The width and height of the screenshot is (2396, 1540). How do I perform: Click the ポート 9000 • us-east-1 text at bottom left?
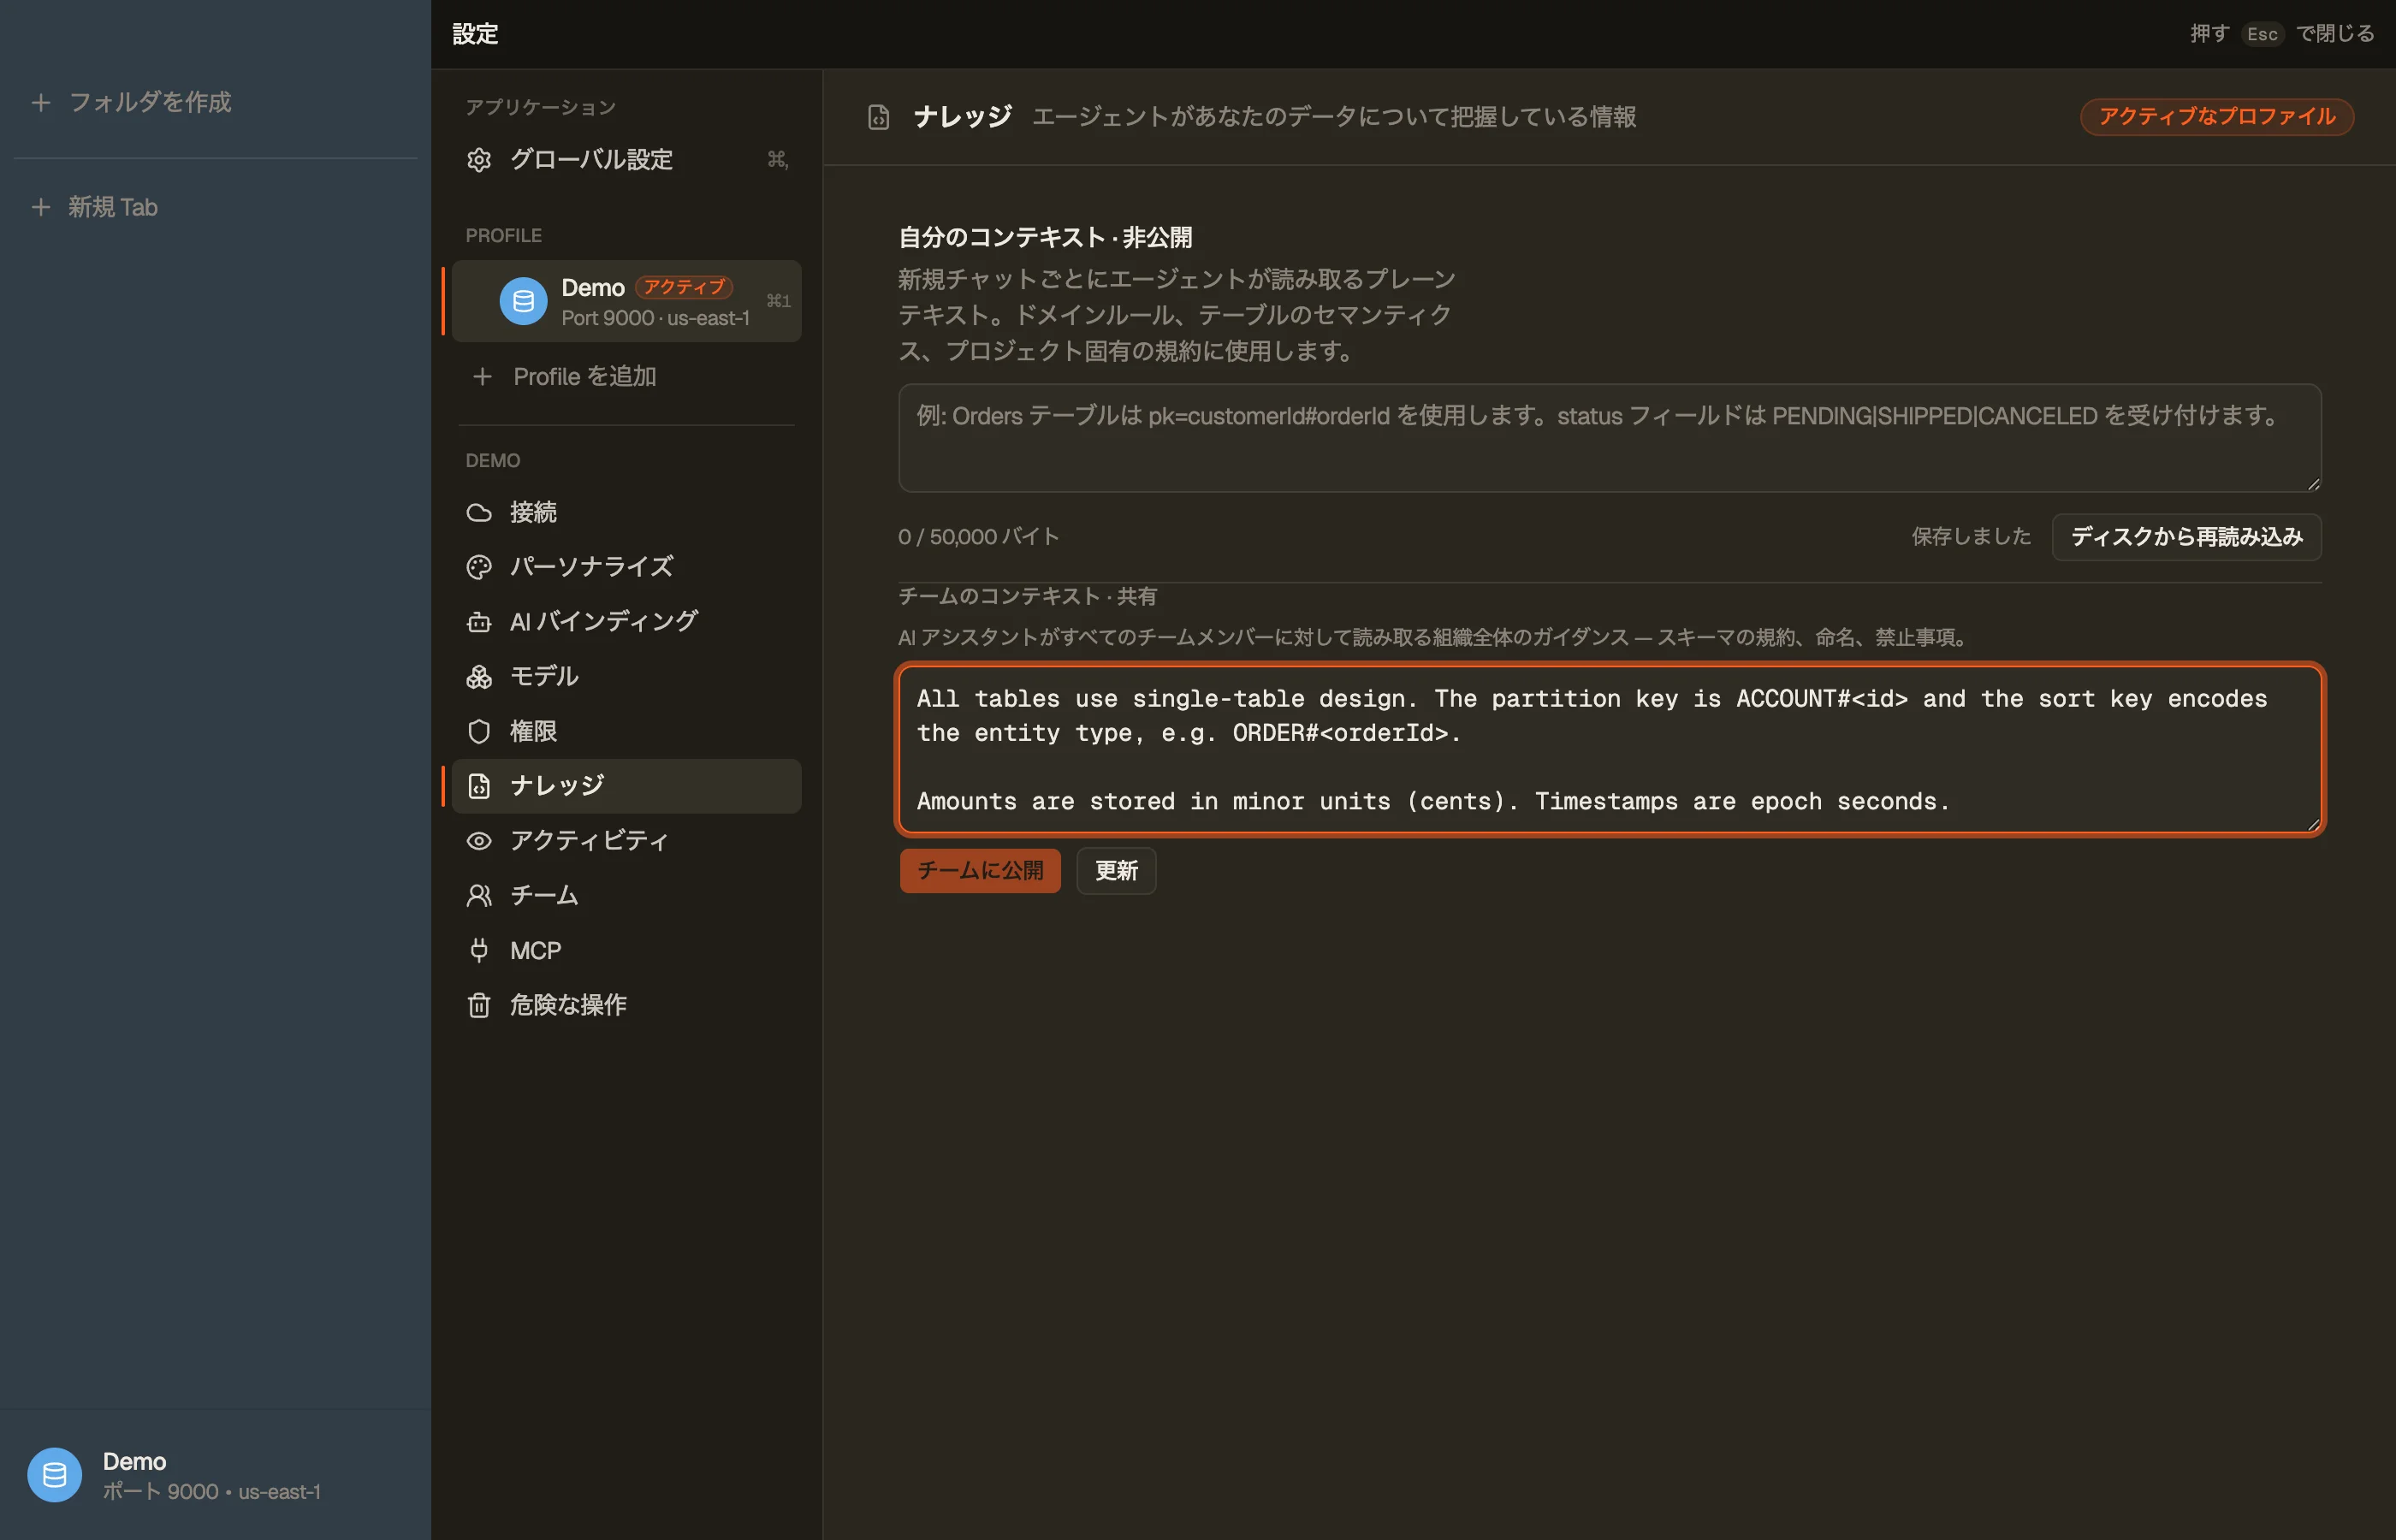click(211, 1492)
